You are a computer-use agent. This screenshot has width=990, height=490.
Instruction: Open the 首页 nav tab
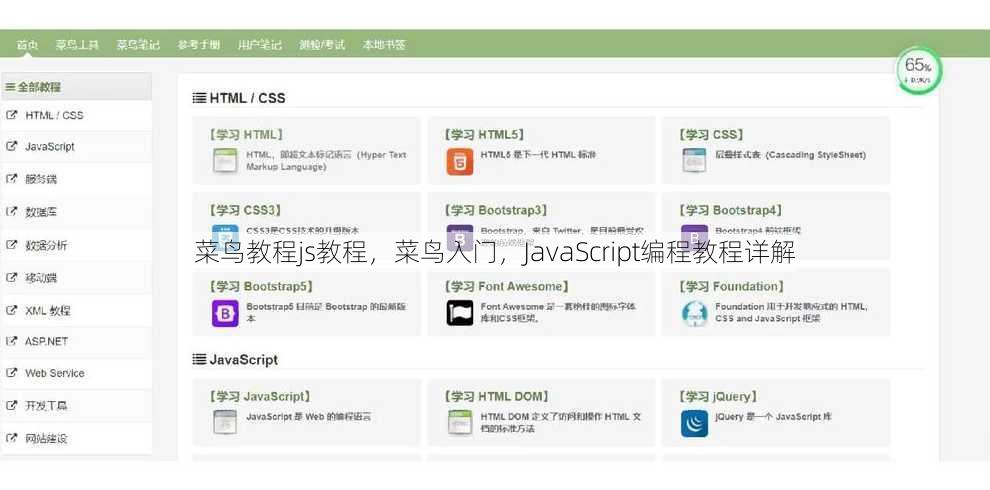coord(27,45)
